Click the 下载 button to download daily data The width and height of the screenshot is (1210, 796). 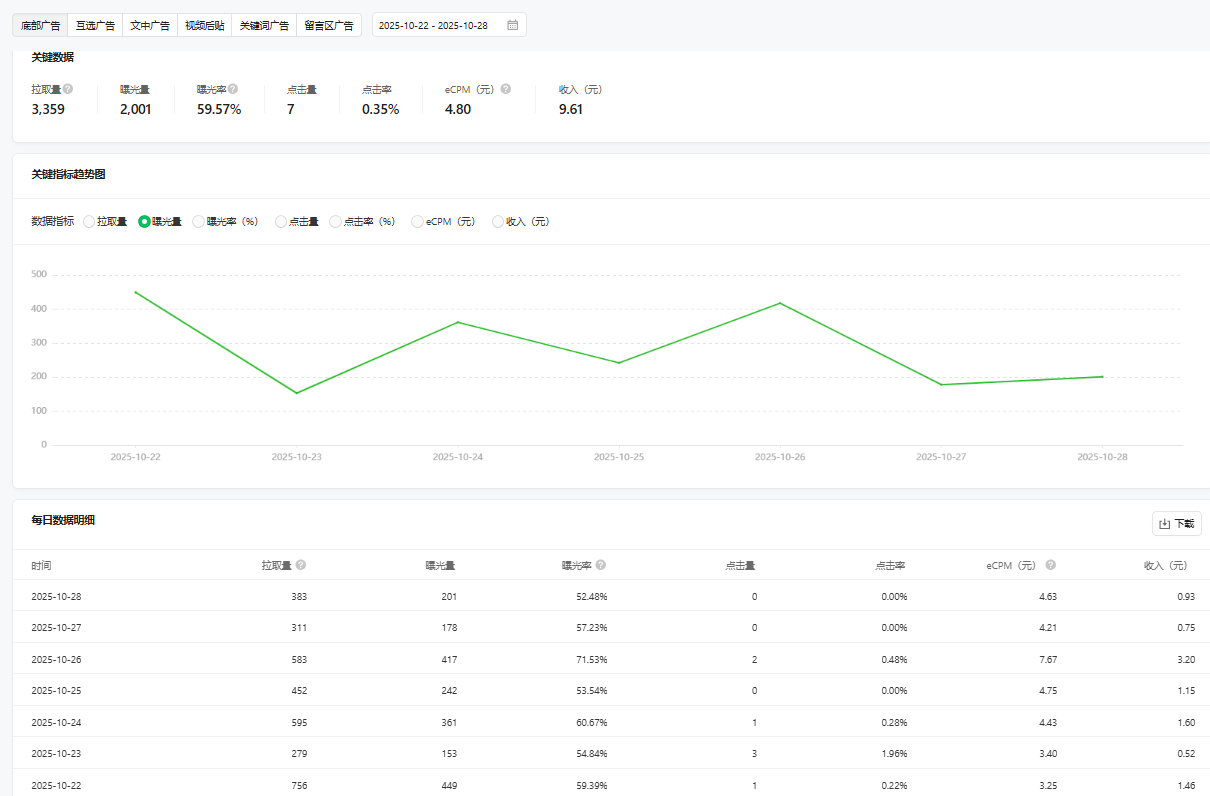pyautogui.click(x=1176, y=523)
